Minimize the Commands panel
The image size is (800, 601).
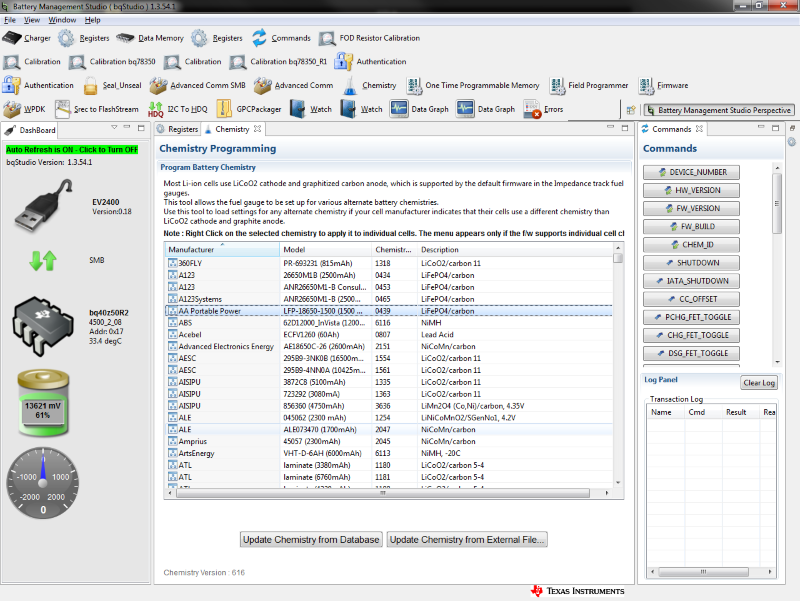(x=761, y=127)
